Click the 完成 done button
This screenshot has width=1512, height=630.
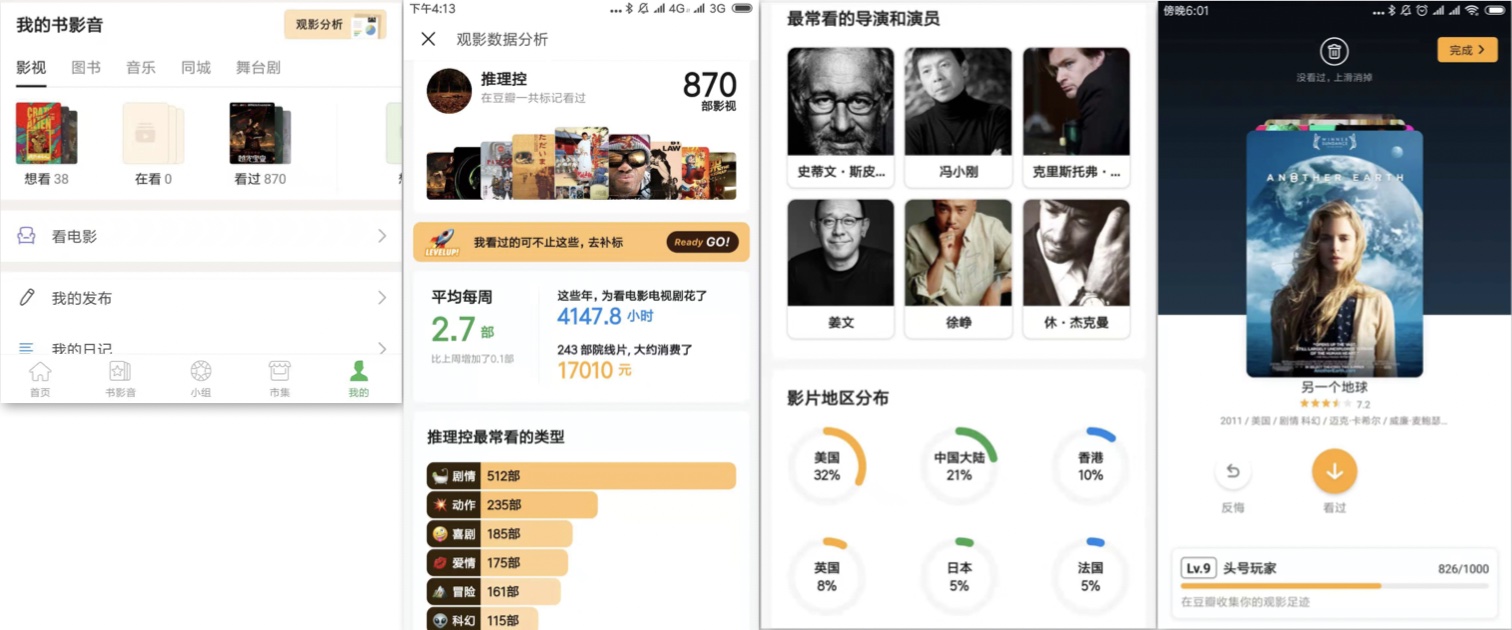coord(1467,50)
